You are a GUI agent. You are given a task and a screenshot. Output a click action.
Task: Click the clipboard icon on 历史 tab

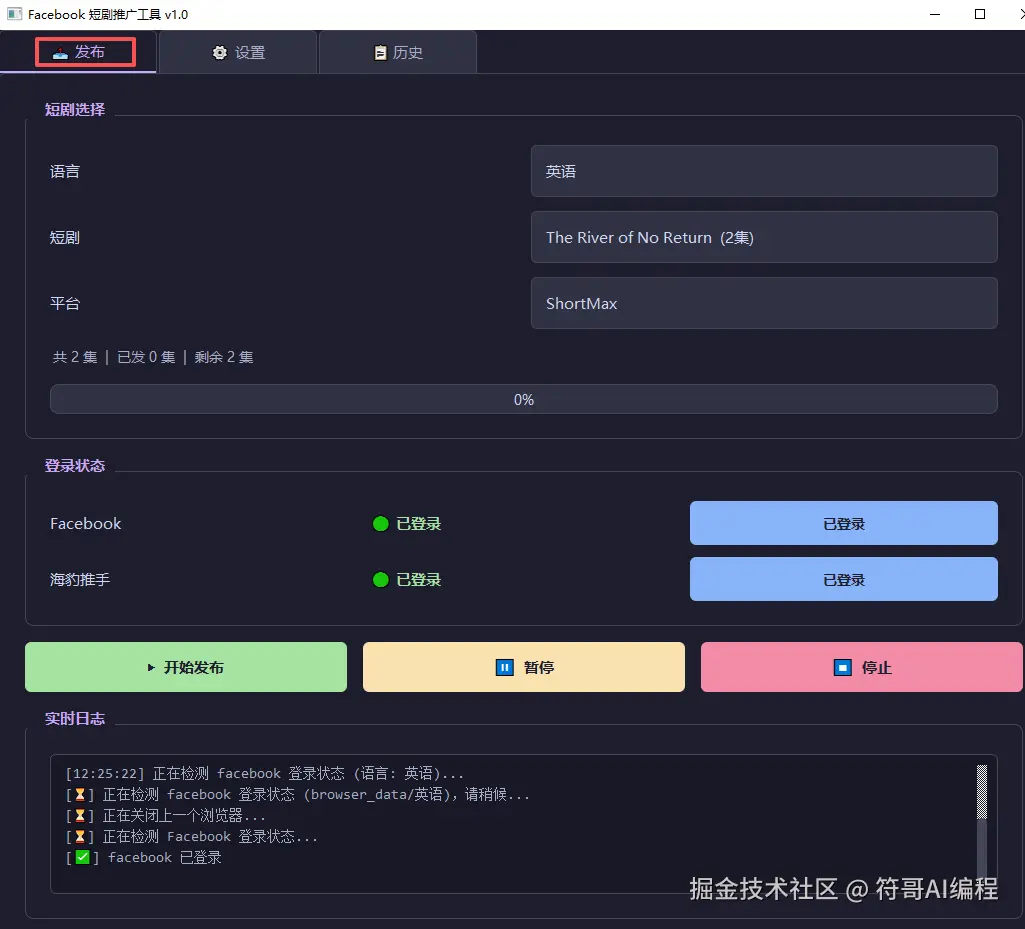coord(380,52)
